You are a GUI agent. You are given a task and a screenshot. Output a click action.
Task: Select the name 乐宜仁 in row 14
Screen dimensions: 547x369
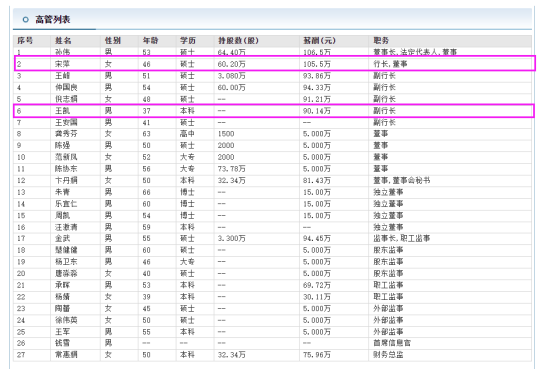66,204
